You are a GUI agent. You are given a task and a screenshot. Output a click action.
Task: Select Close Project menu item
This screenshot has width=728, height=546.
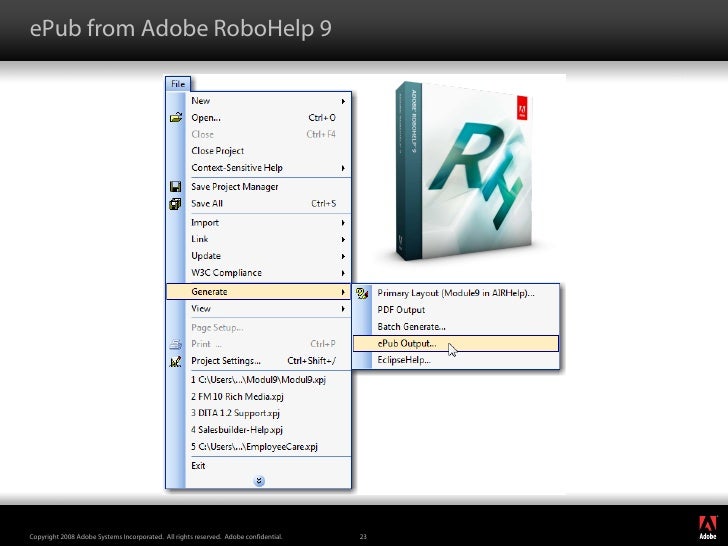[x=258, y=151]
